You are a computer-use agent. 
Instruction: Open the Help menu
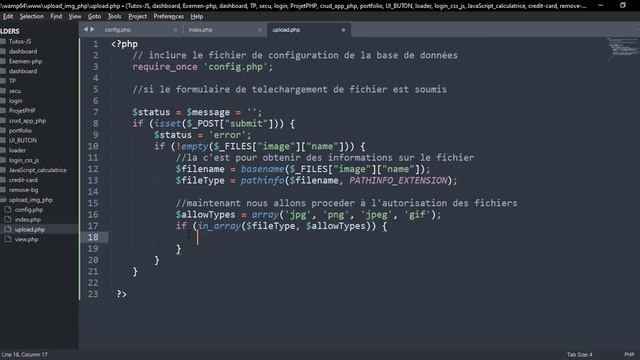tap(197, 16)
